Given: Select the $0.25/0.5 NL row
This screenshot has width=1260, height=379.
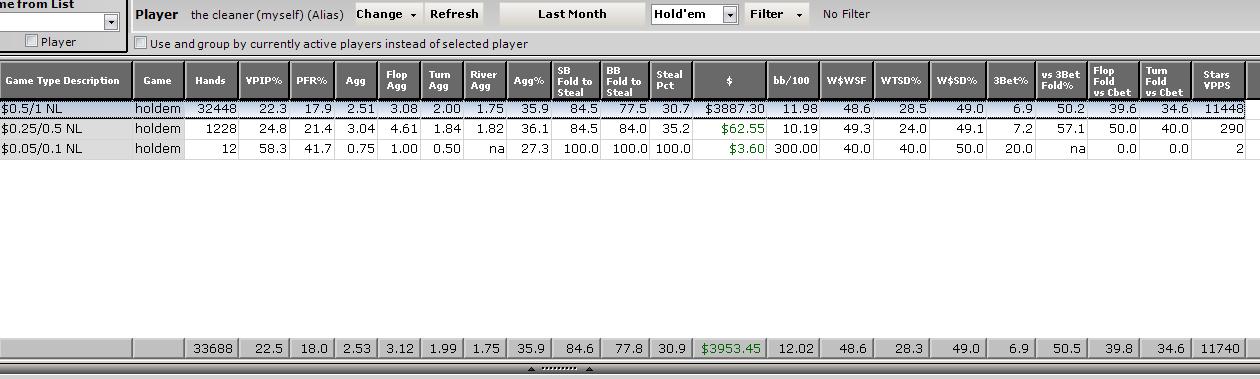Looking at the screenshot, I should (623, 128).
